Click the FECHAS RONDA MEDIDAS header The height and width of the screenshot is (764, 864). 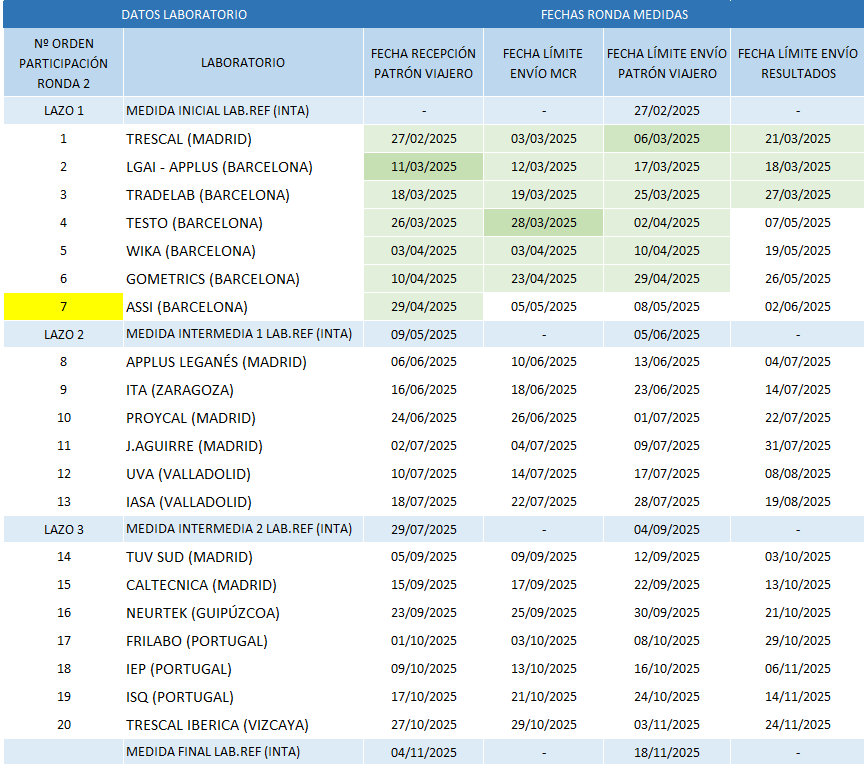click(x=614, y=14)
